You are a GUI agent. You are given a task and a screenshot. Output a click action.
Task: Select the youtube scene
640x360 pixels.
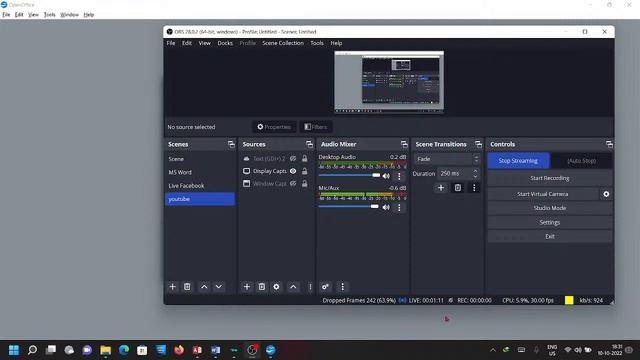pos(200,199)
